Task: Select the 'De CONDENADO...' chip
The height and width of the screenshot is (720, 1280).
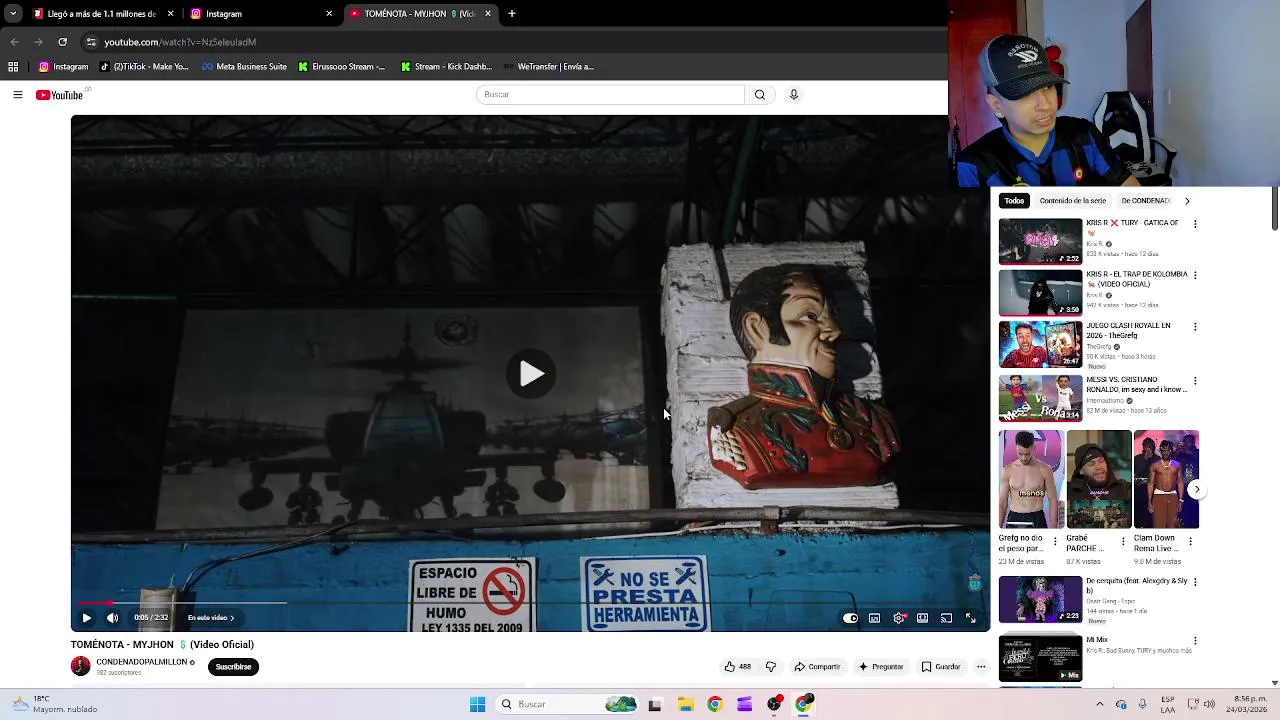Action: [x=1146, y=201]
